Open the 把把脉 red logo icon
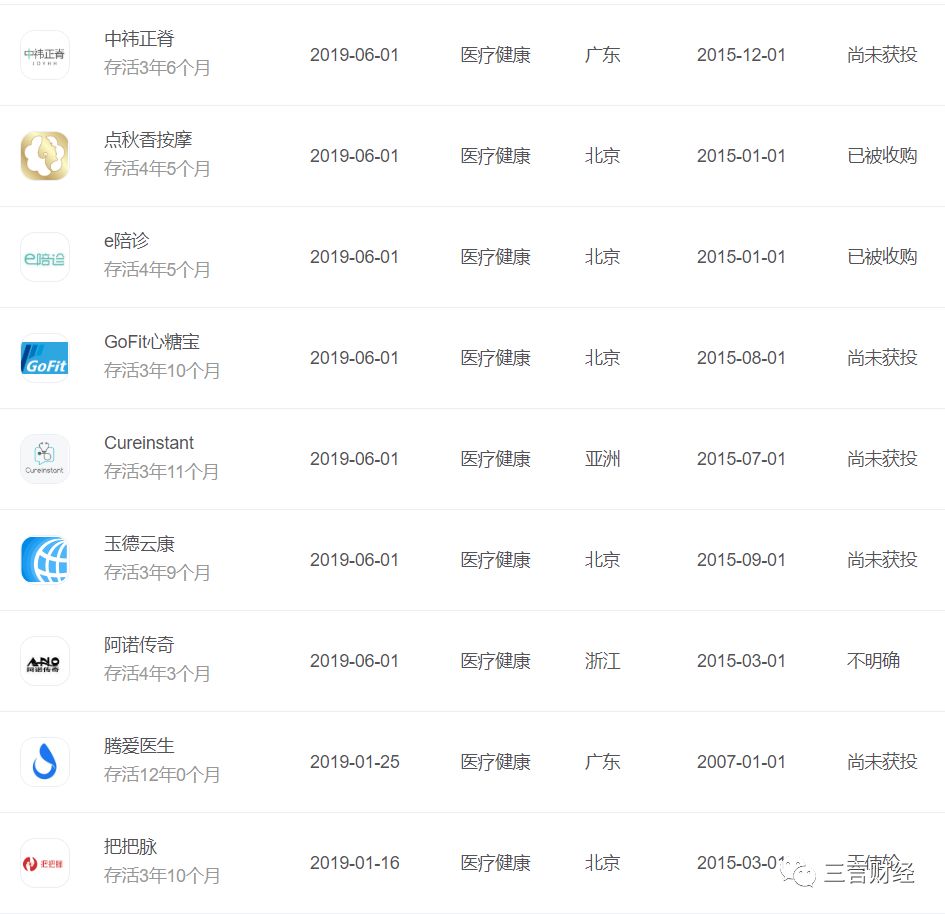 click(45, 863)
